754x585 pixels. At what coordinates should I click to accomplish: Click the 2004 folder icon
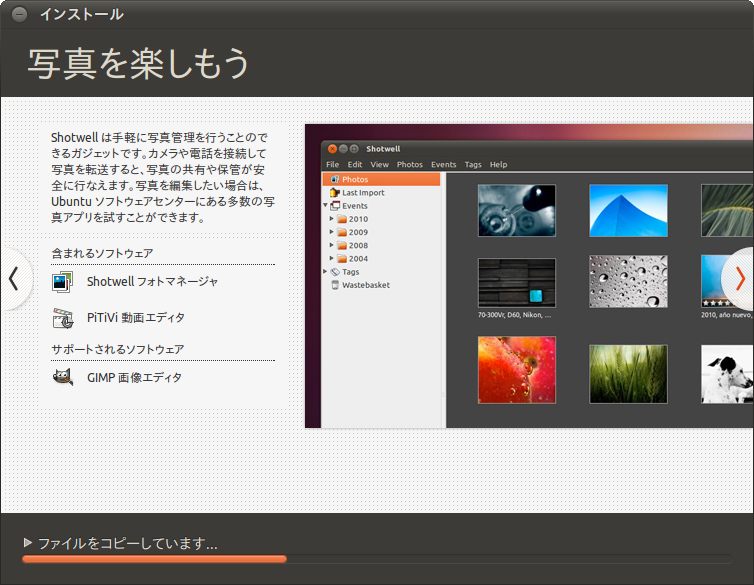(342, 259)
